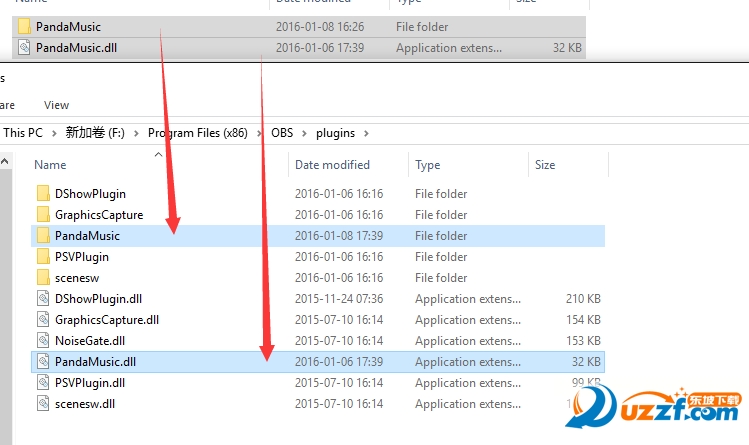749x445 pixels.
Task: Click the 210 KB size of DShowPlugin.dll
Action: tap(583, 299)
